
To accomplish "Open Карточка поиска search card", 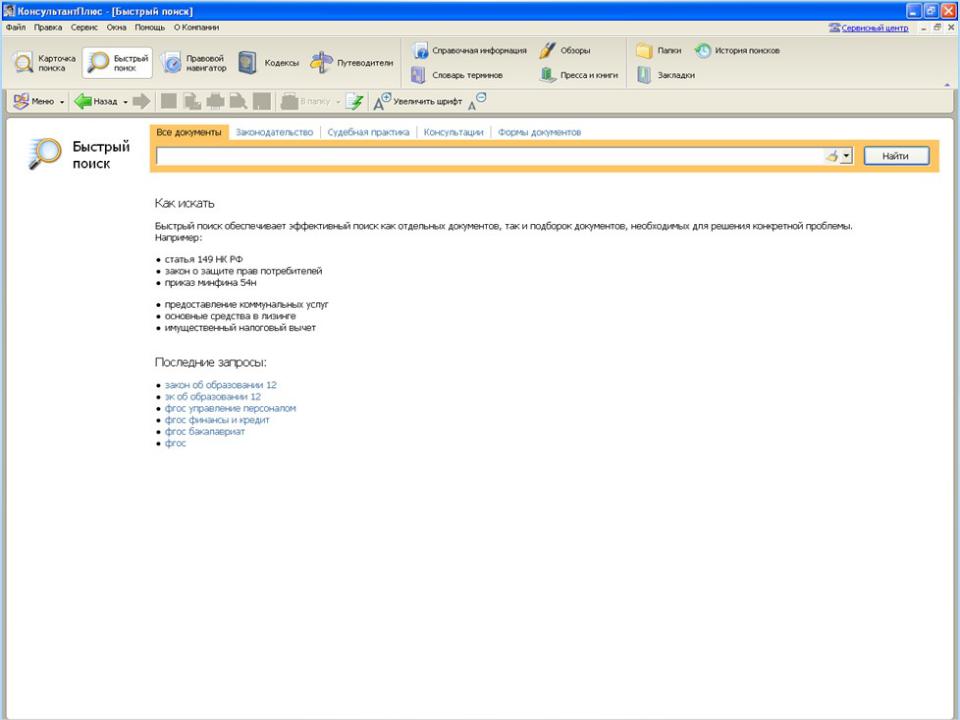I will pyautogui.click(x=45, y=63).
